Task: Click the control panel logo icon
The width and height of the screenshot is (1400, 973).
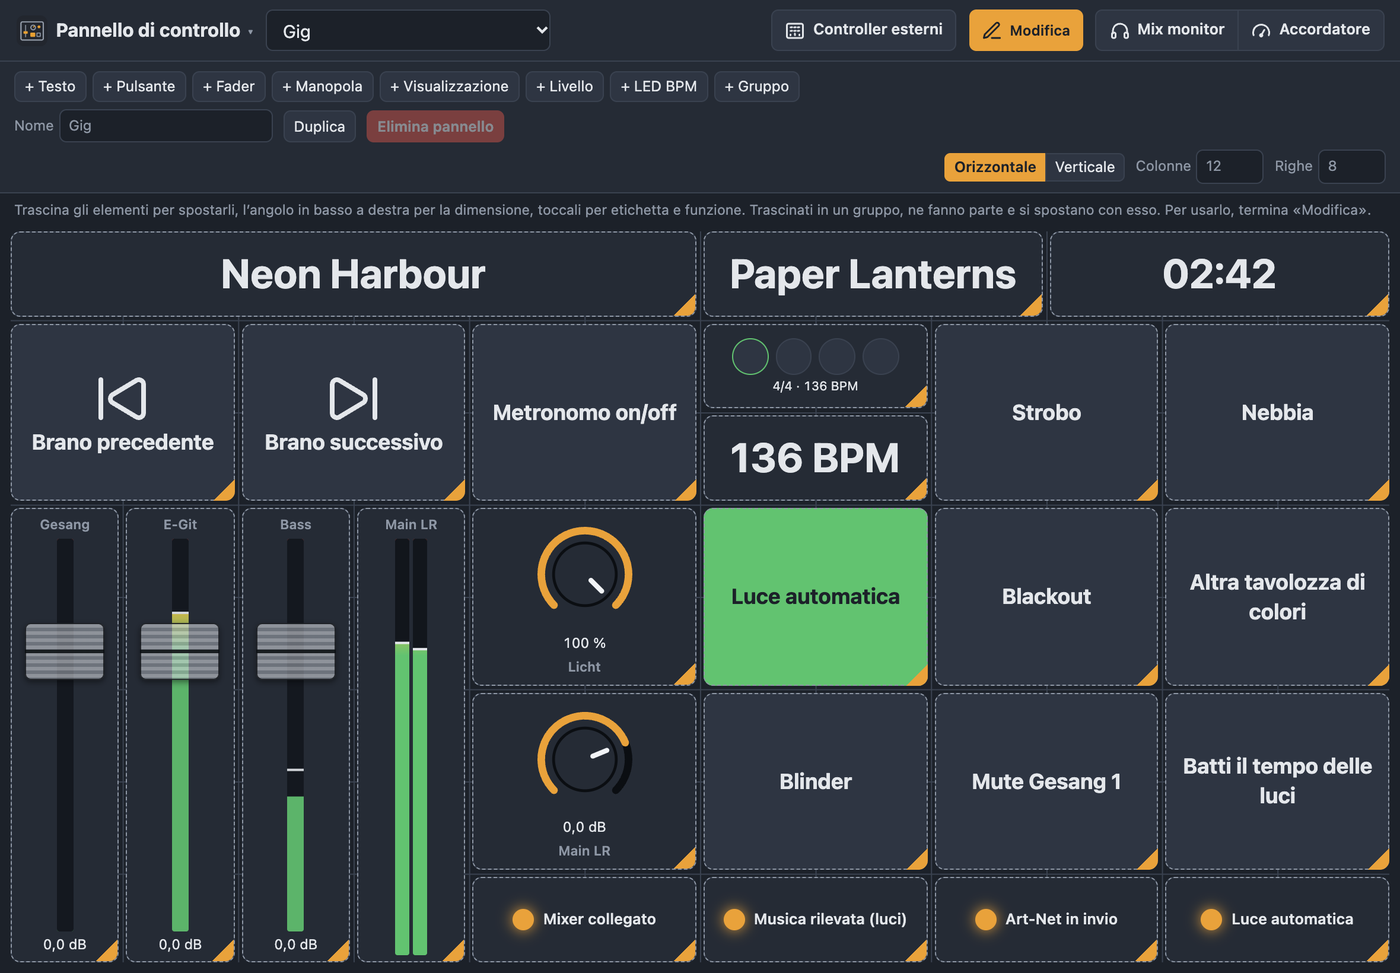Action: 32,31
